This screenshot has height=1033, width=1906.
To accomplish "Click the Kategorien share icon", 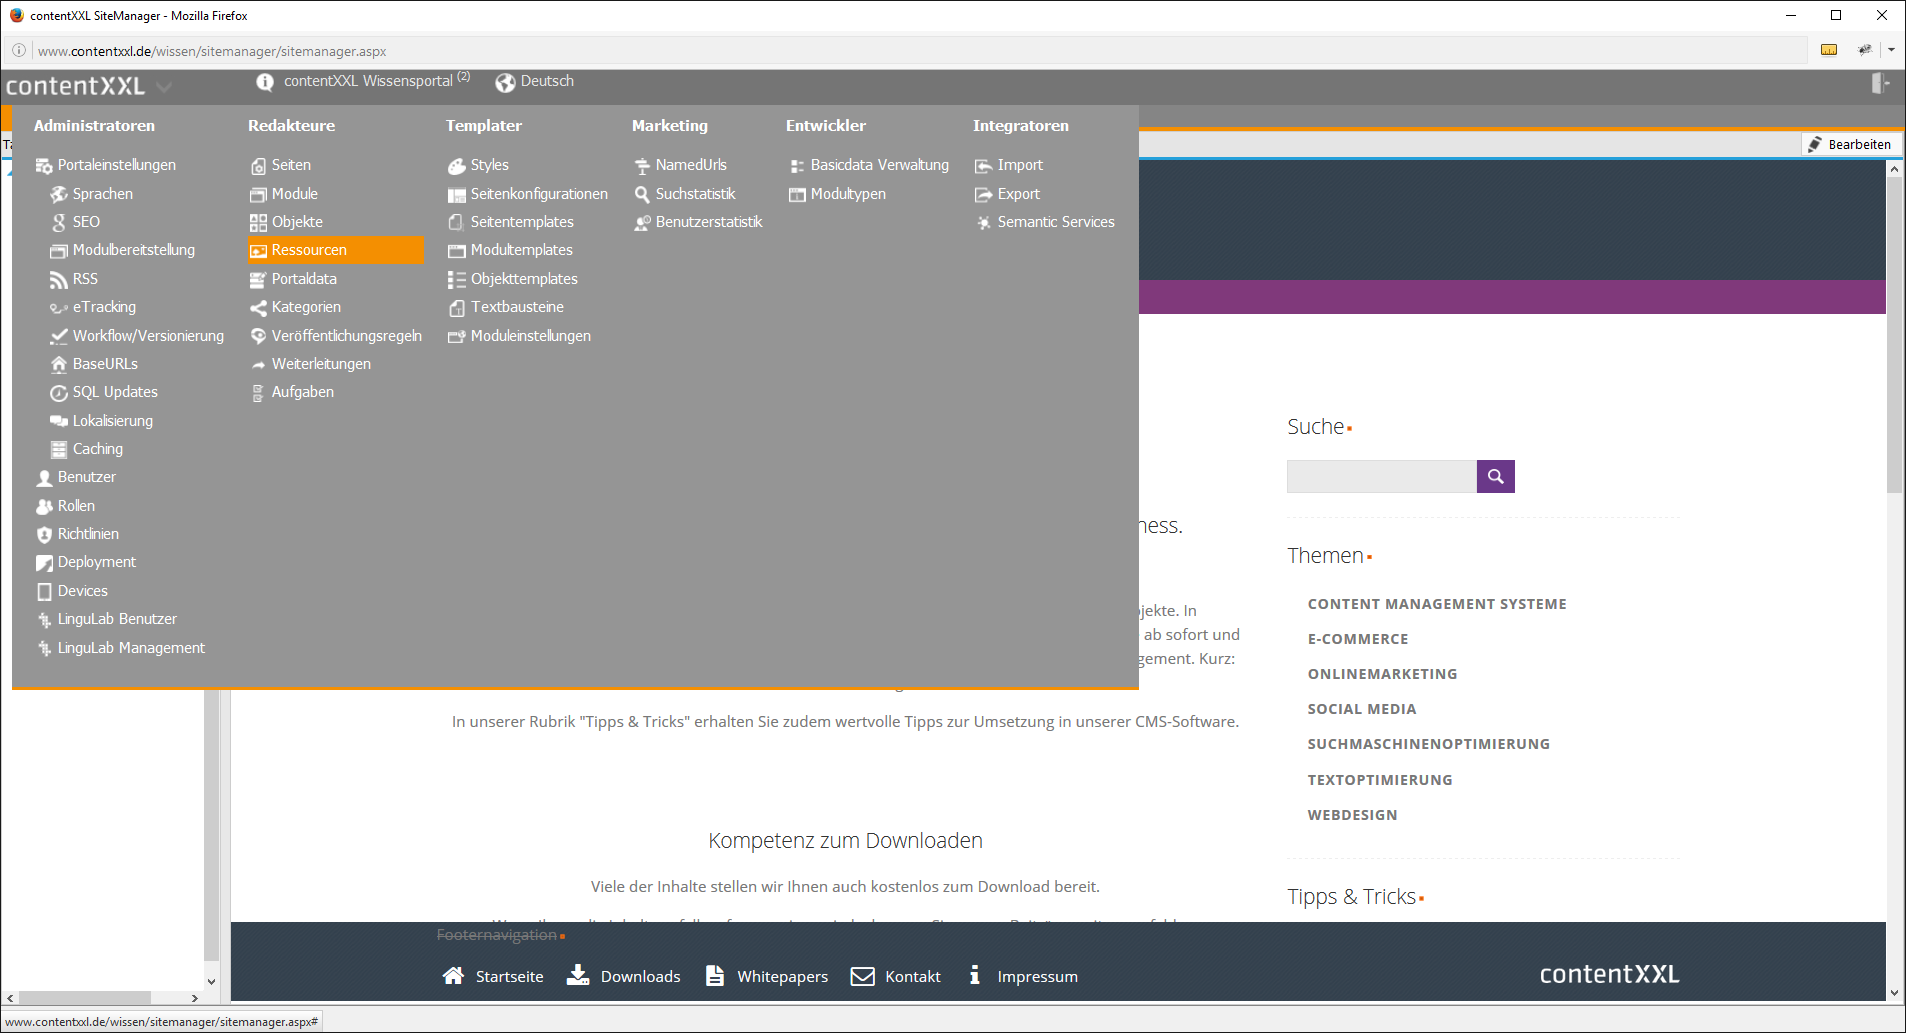I will click(x=258, y=307).
